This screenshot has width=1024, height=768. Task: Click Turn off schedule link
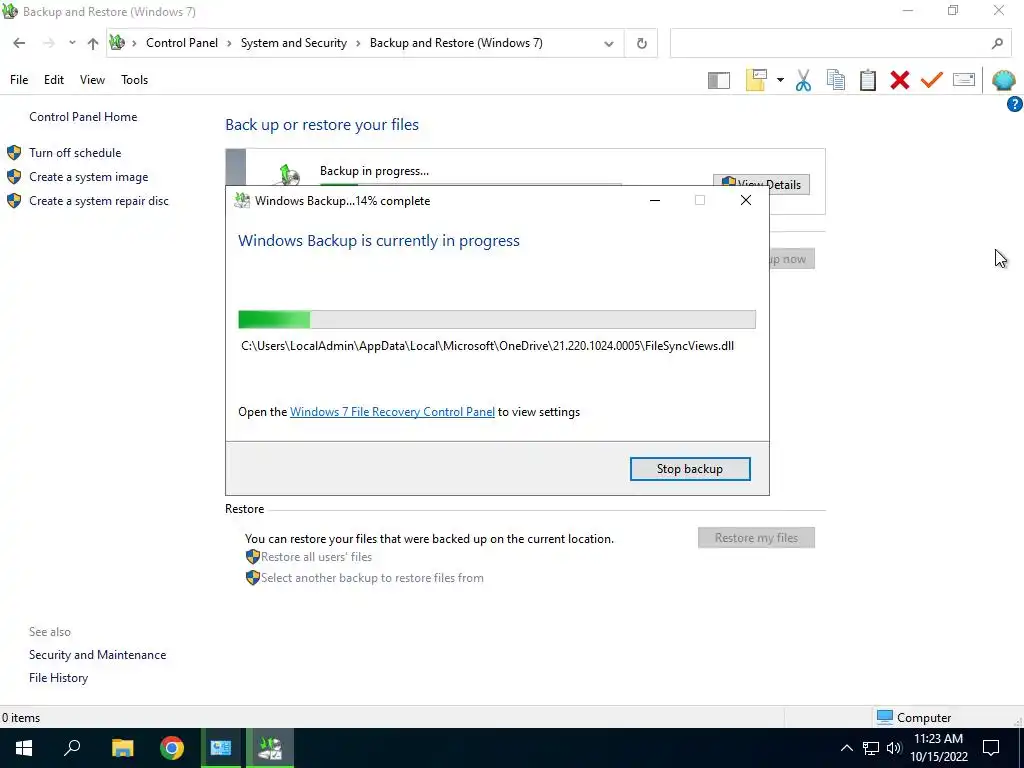[x=75, y=153]
